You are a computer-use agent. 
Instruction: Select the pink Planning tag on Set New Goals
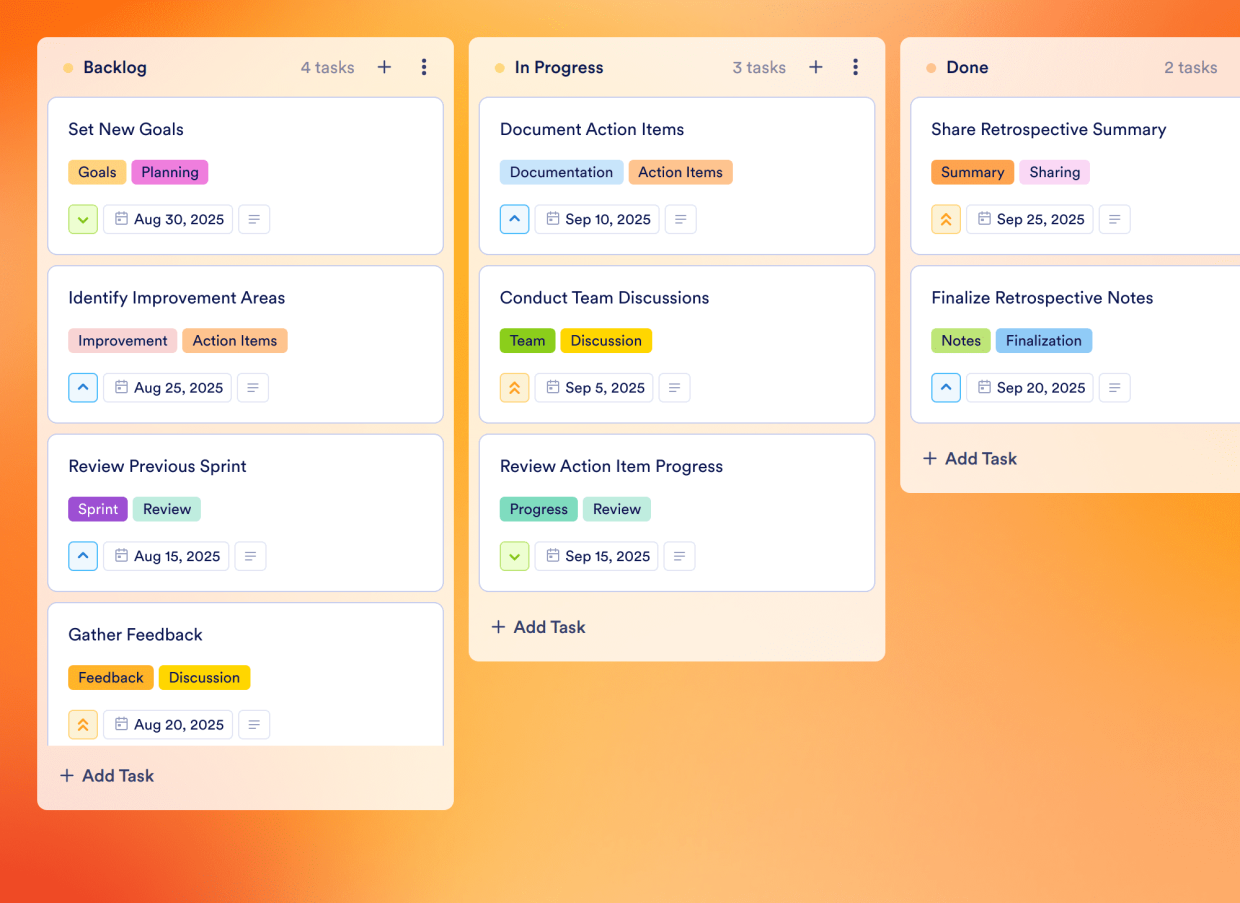click(x=169, y=172)
